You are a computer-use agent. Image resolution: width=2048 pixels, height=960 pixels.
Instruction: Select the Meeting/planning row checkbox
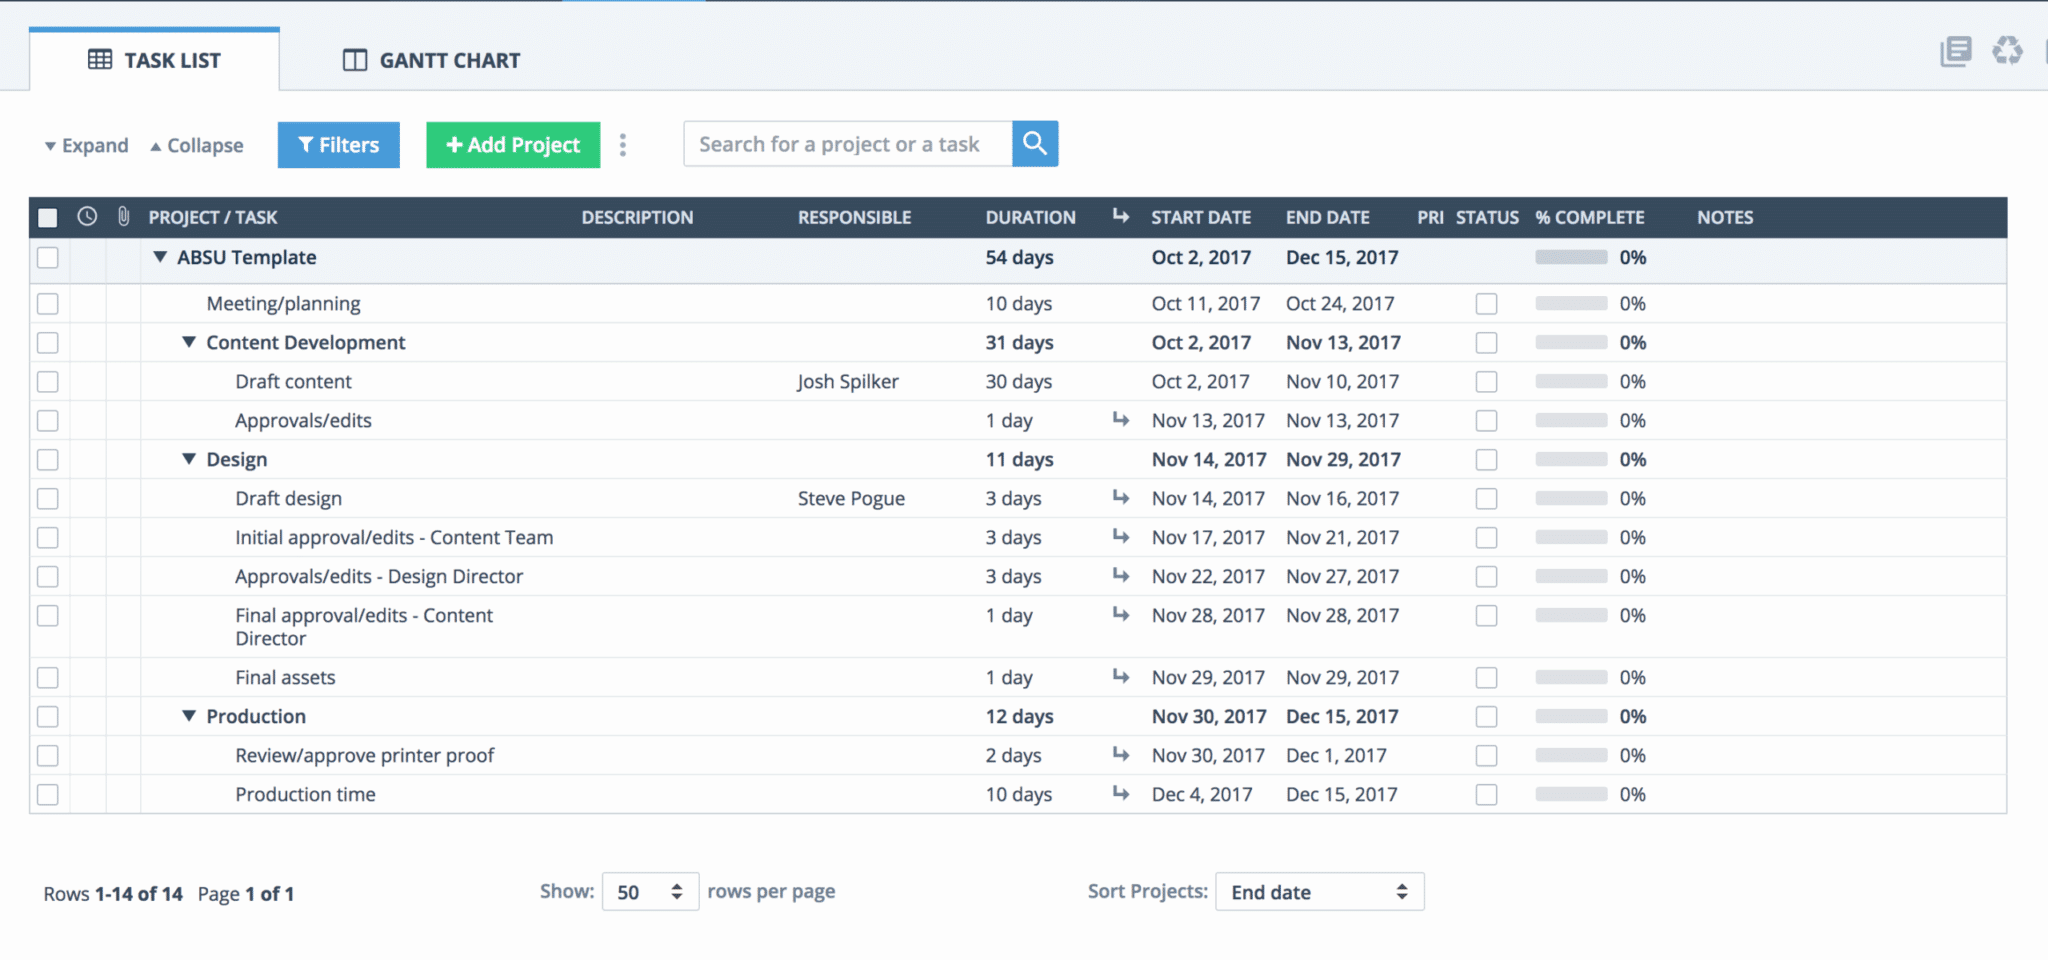(47, 303)
